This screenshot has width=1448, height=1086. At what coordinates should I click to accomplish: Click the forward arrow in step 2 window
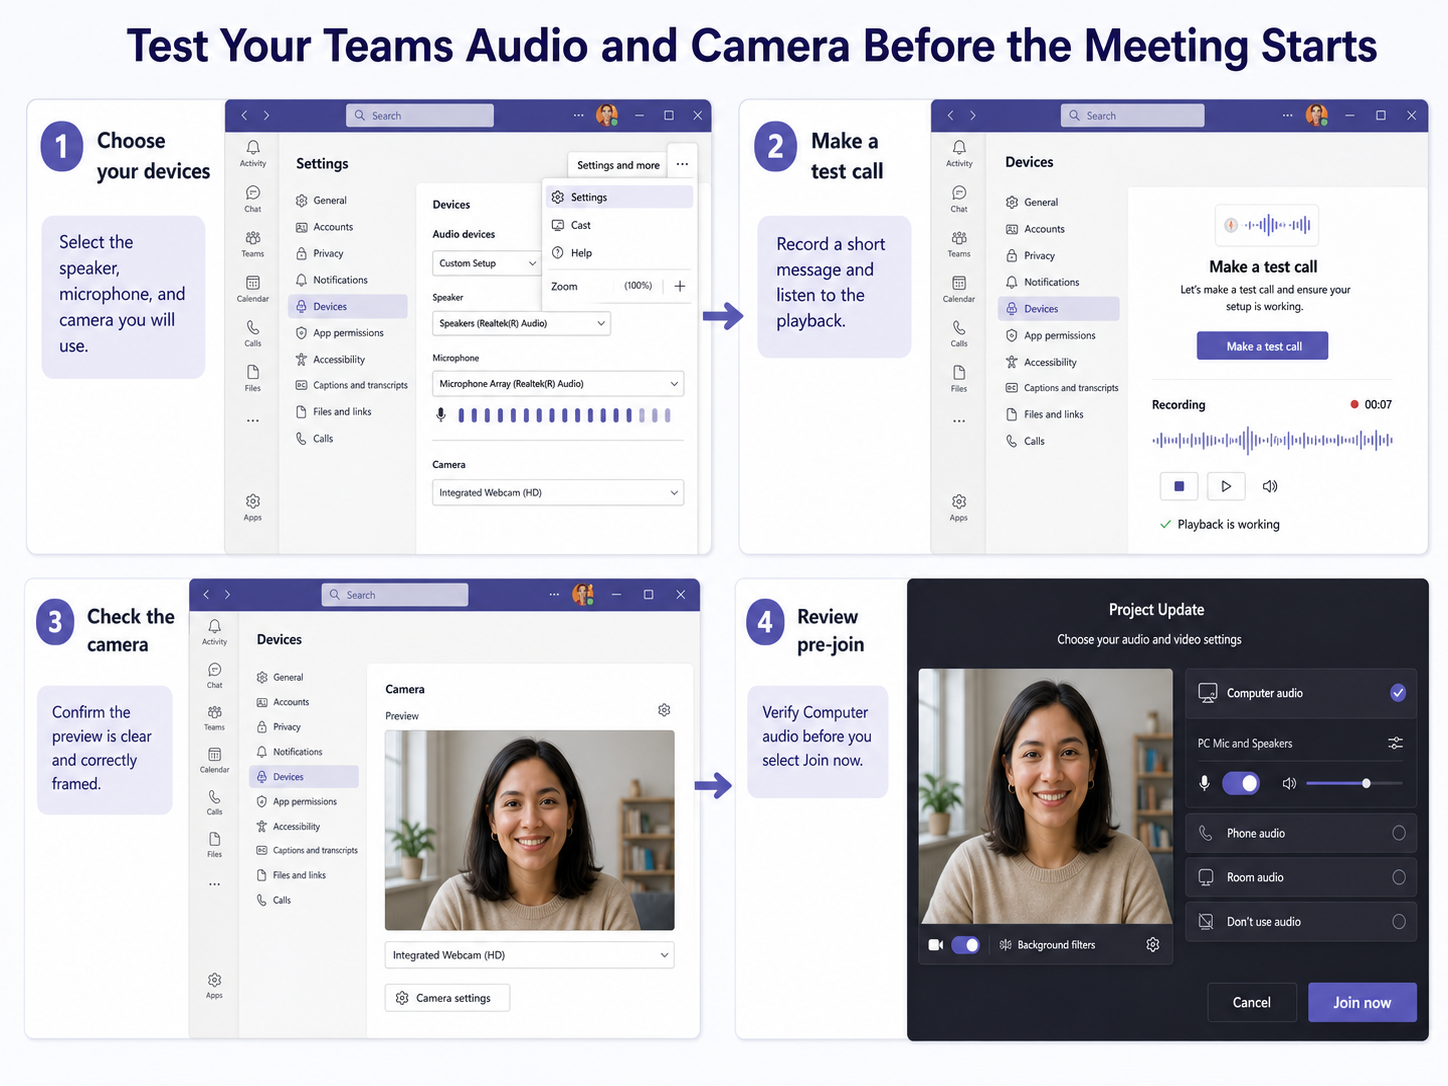coord(973,115)
